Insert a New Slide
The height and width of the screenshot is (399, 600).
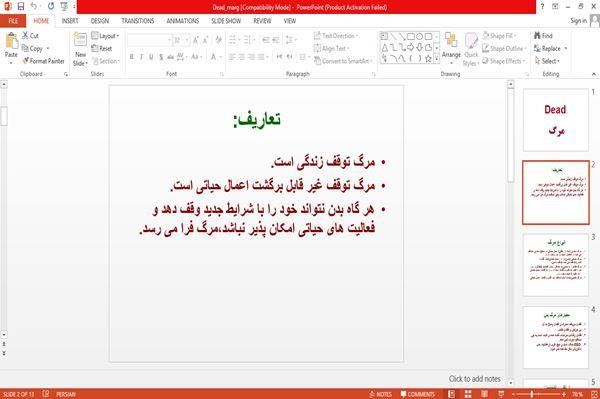click(x=80, y=50)
